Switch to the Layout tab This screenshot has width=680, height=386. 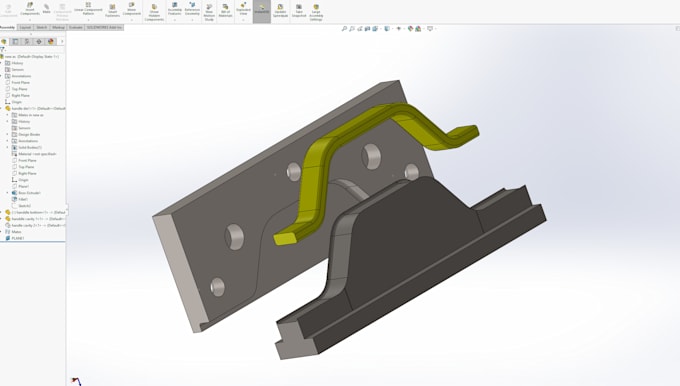pos(25,27)
